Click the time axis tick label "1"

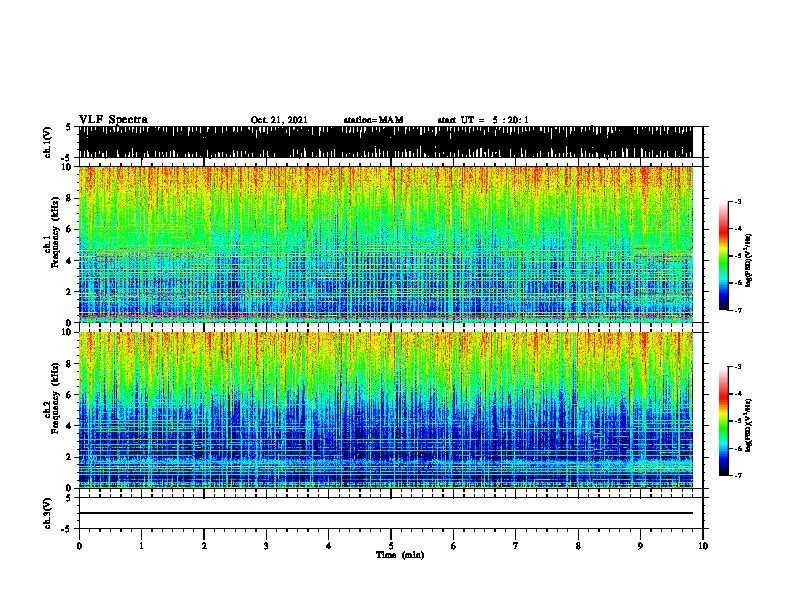[141, 546]
